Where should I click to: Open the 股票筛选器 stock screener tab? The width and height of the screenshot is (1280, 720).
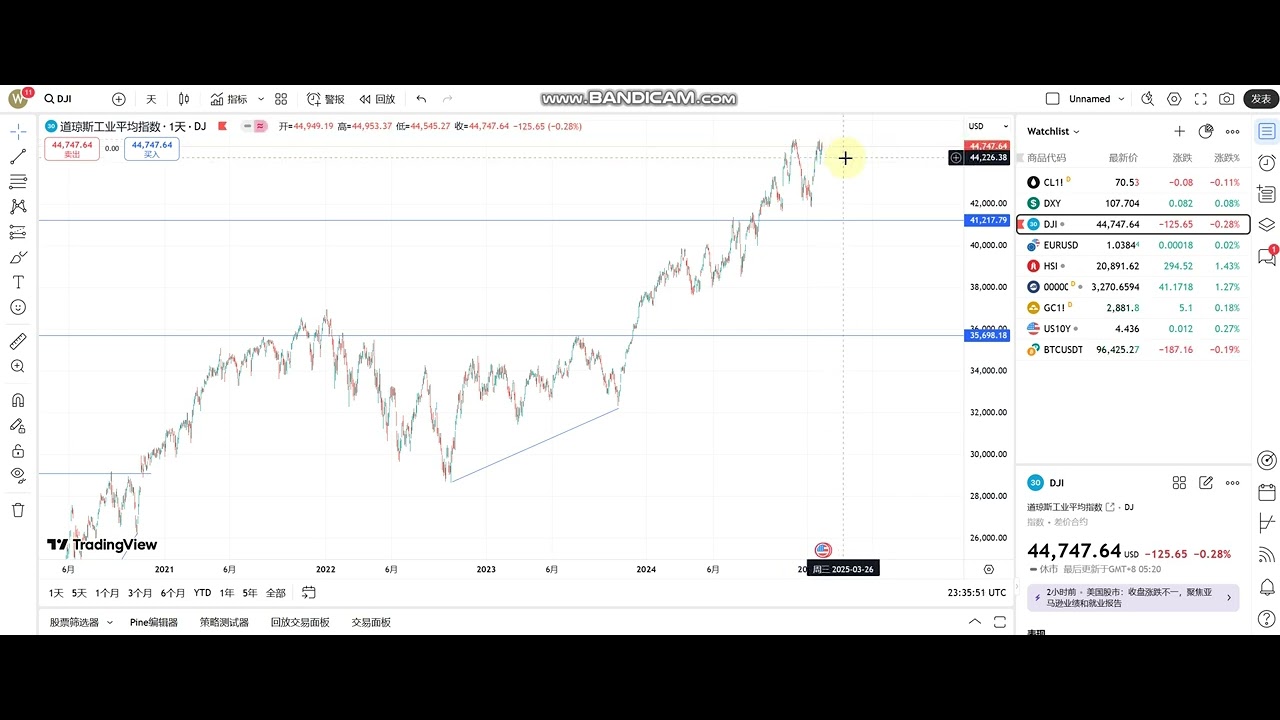pos(75,622)
